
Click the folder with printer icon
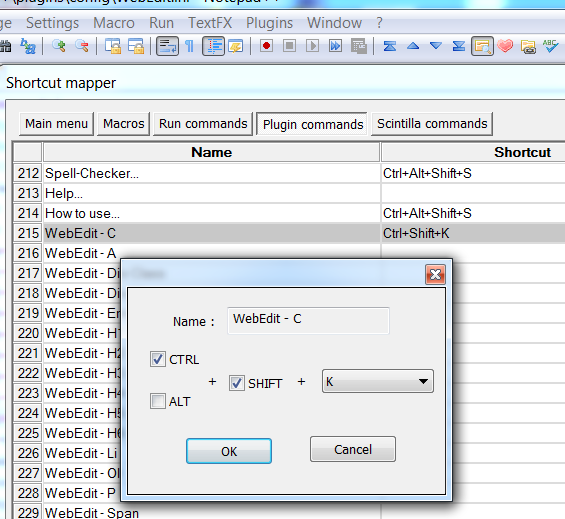(528, 46)
